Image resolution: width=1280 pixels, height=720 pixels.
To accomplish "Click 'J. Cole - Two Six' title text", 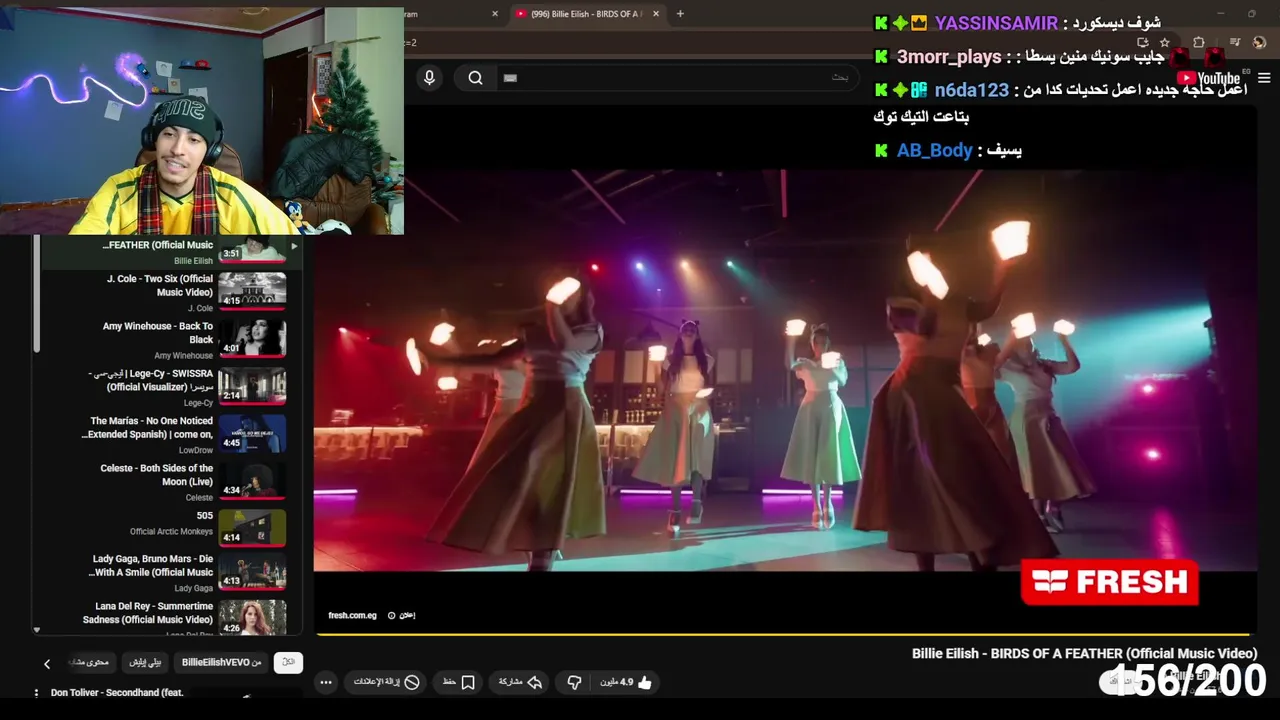I will (160, 285).
